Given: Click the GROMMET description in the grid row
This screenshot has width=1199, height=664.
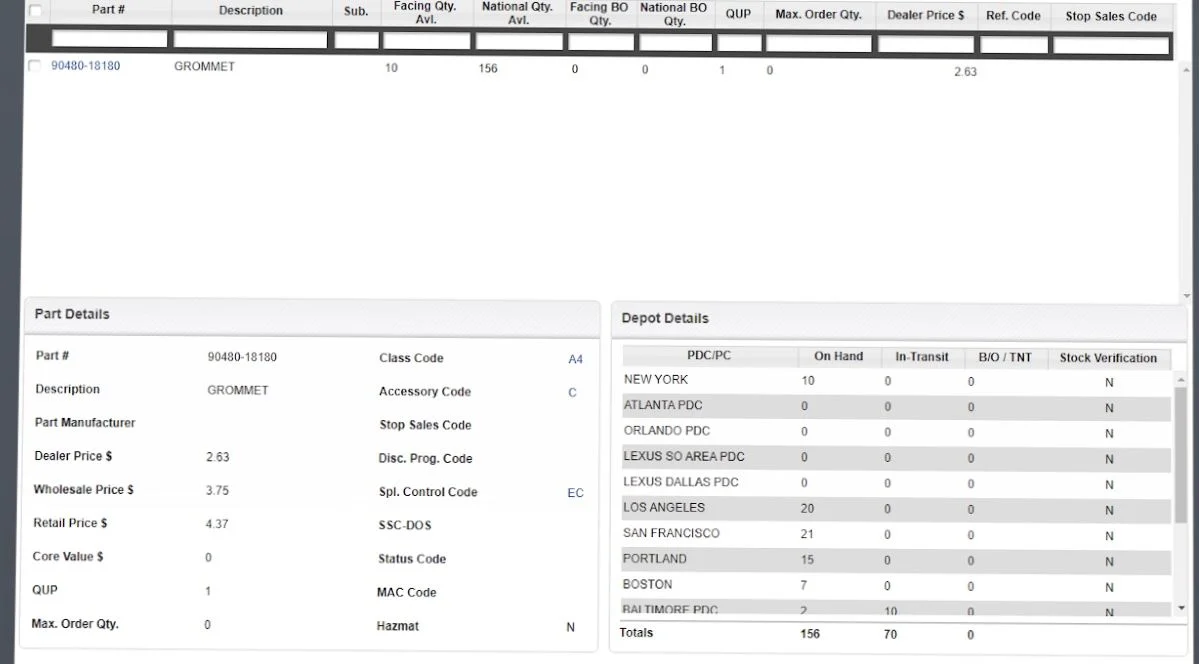Looking at the screenshot, I should [204, 67].
